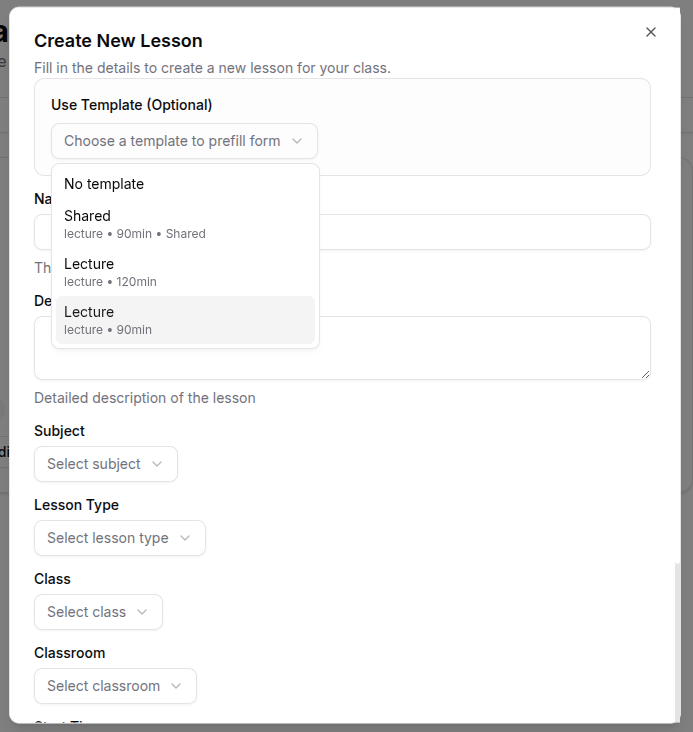Click the chevron arrow beside Select subject
The width and height of the screenshot is (693, 732).
[157, 464]
